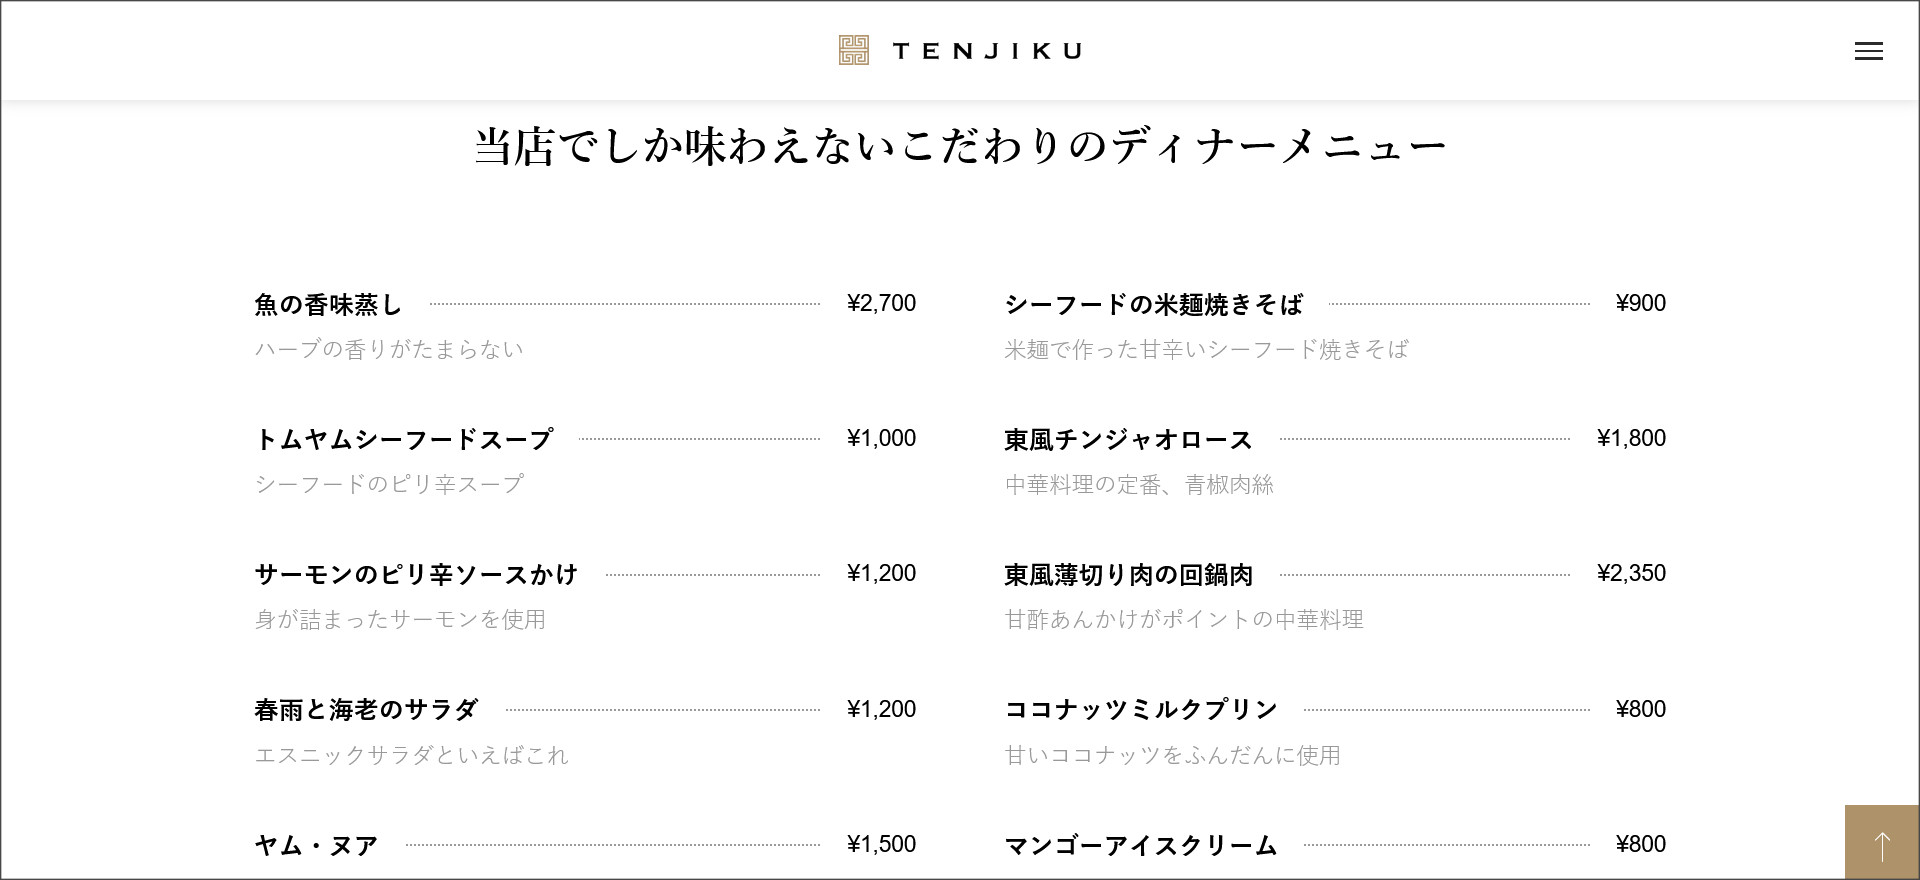
Task: Click 東風薄切り肉の回鍋肉 item title
Action: (1129, 574)
